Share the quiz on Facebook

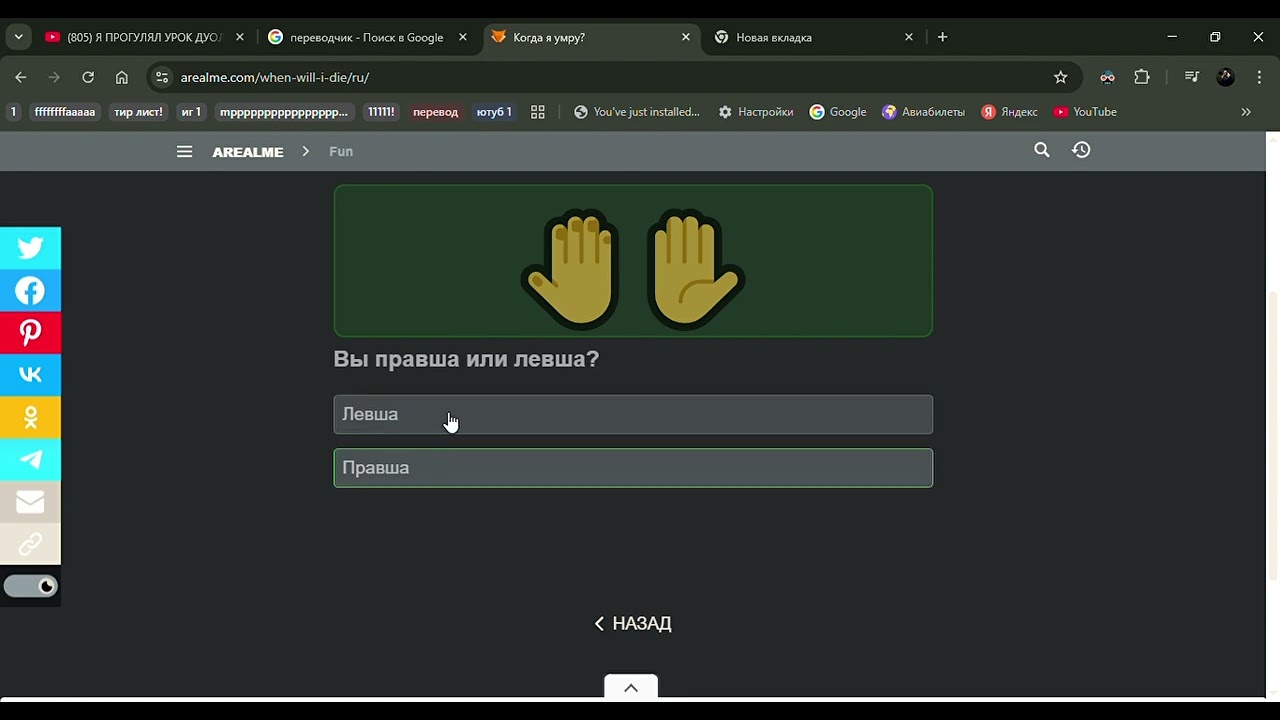pyautogui.click(x=30, y=290)
